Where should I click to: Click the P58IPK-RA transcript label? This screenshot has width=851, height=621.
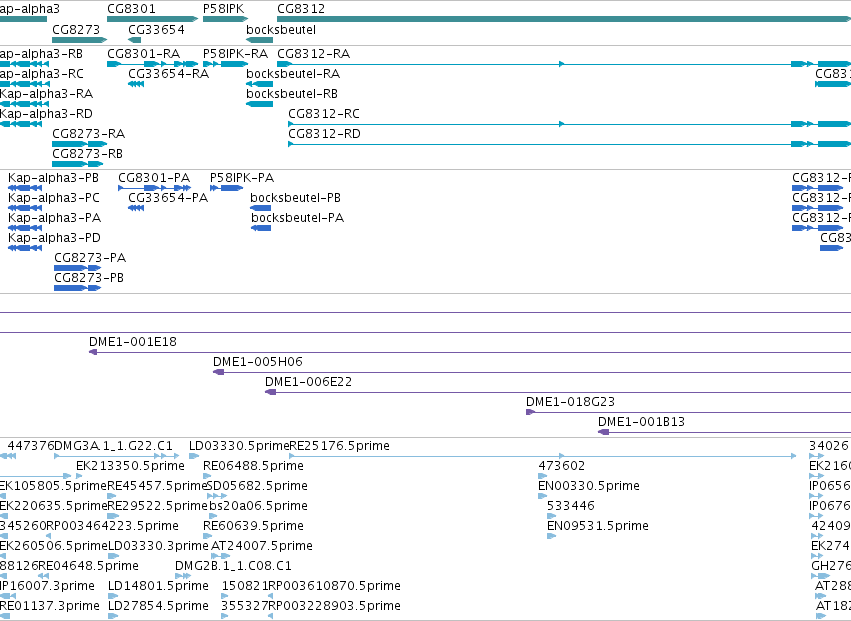(x=236, y=53)
